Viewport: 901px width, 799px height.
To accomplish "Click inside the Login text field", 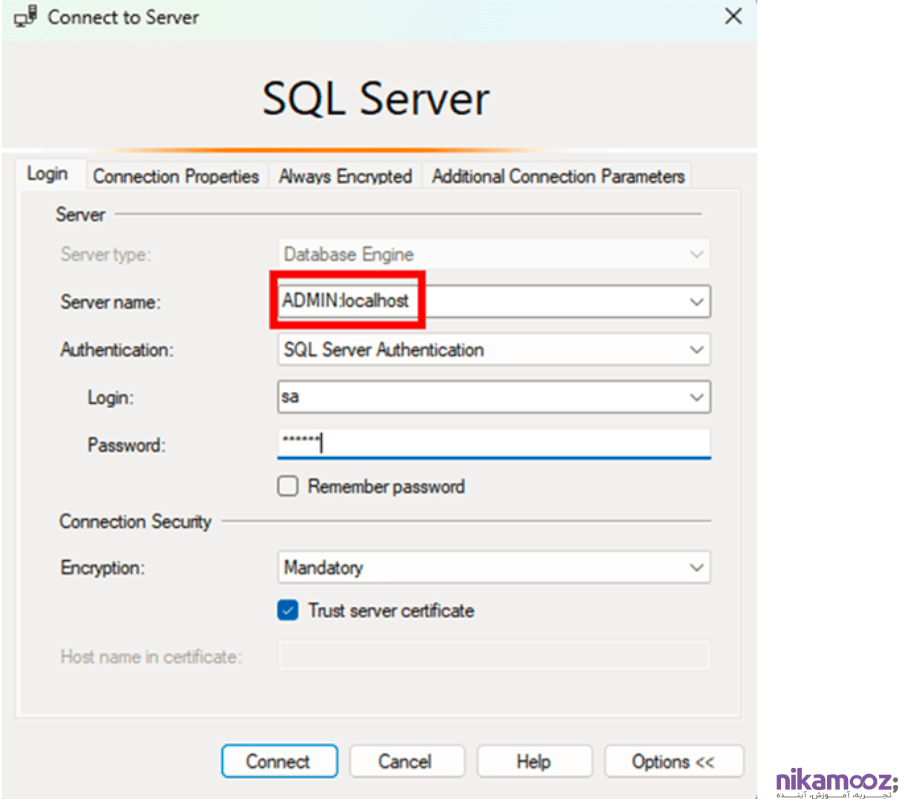I will tap(480, 397).
